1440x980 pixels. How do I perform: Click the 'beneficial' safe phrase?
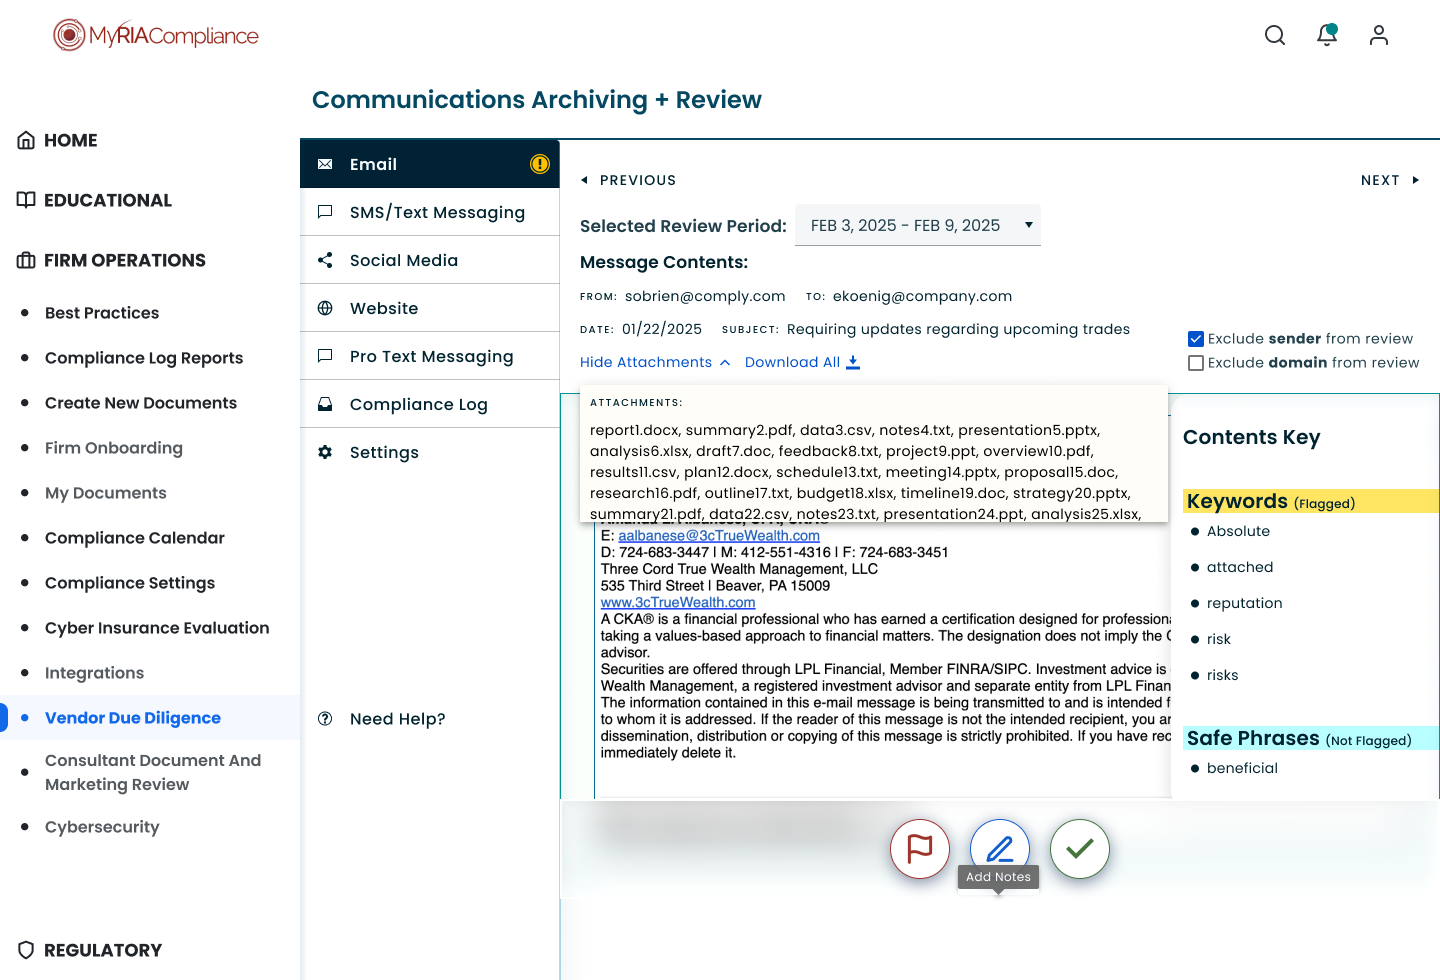[1242, 768]
